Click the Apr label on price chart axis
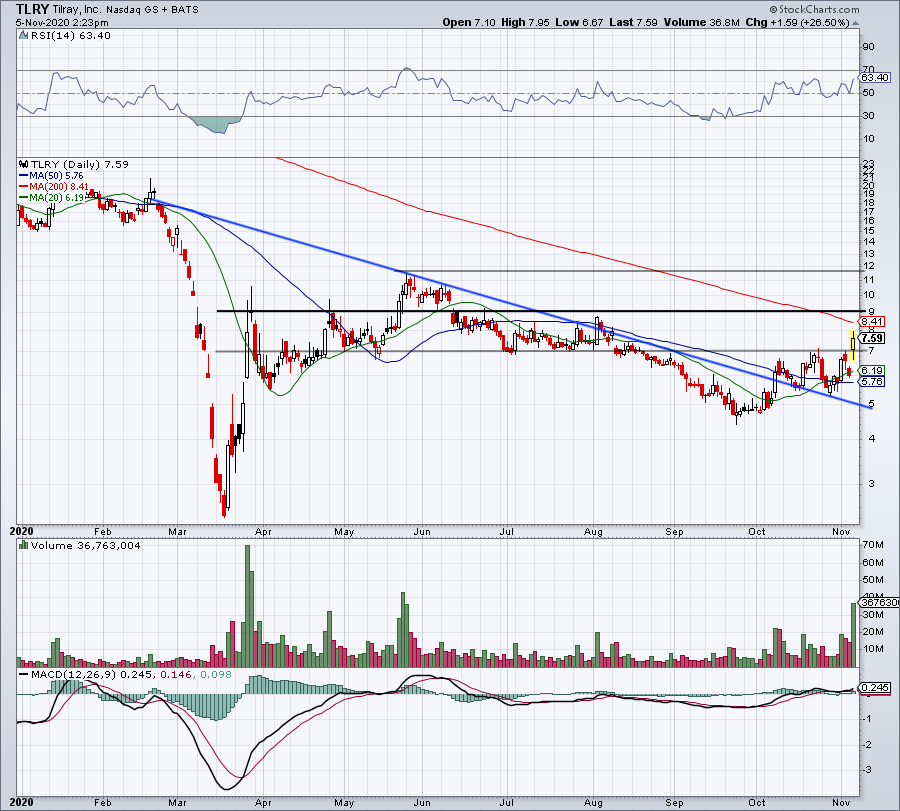 263,531
